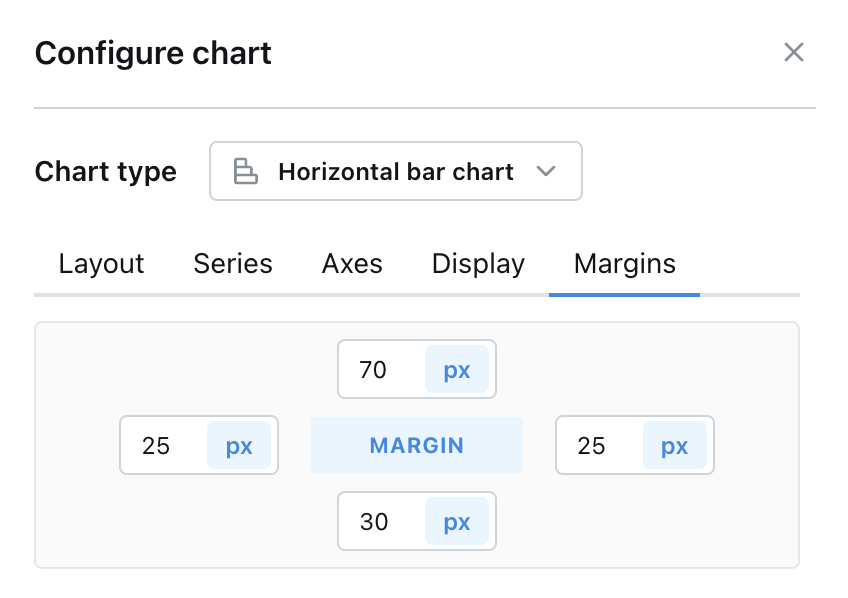Close the Configure chart dialog
The height and width of the screenshot is (598, 848).
[x=794, y=53]
